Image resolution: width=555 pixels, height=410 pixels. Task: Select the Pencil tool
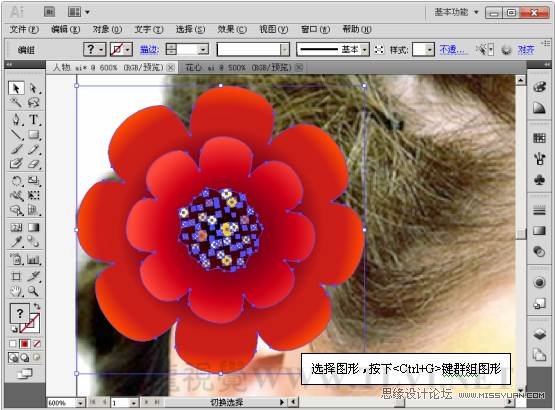point(34,149)
